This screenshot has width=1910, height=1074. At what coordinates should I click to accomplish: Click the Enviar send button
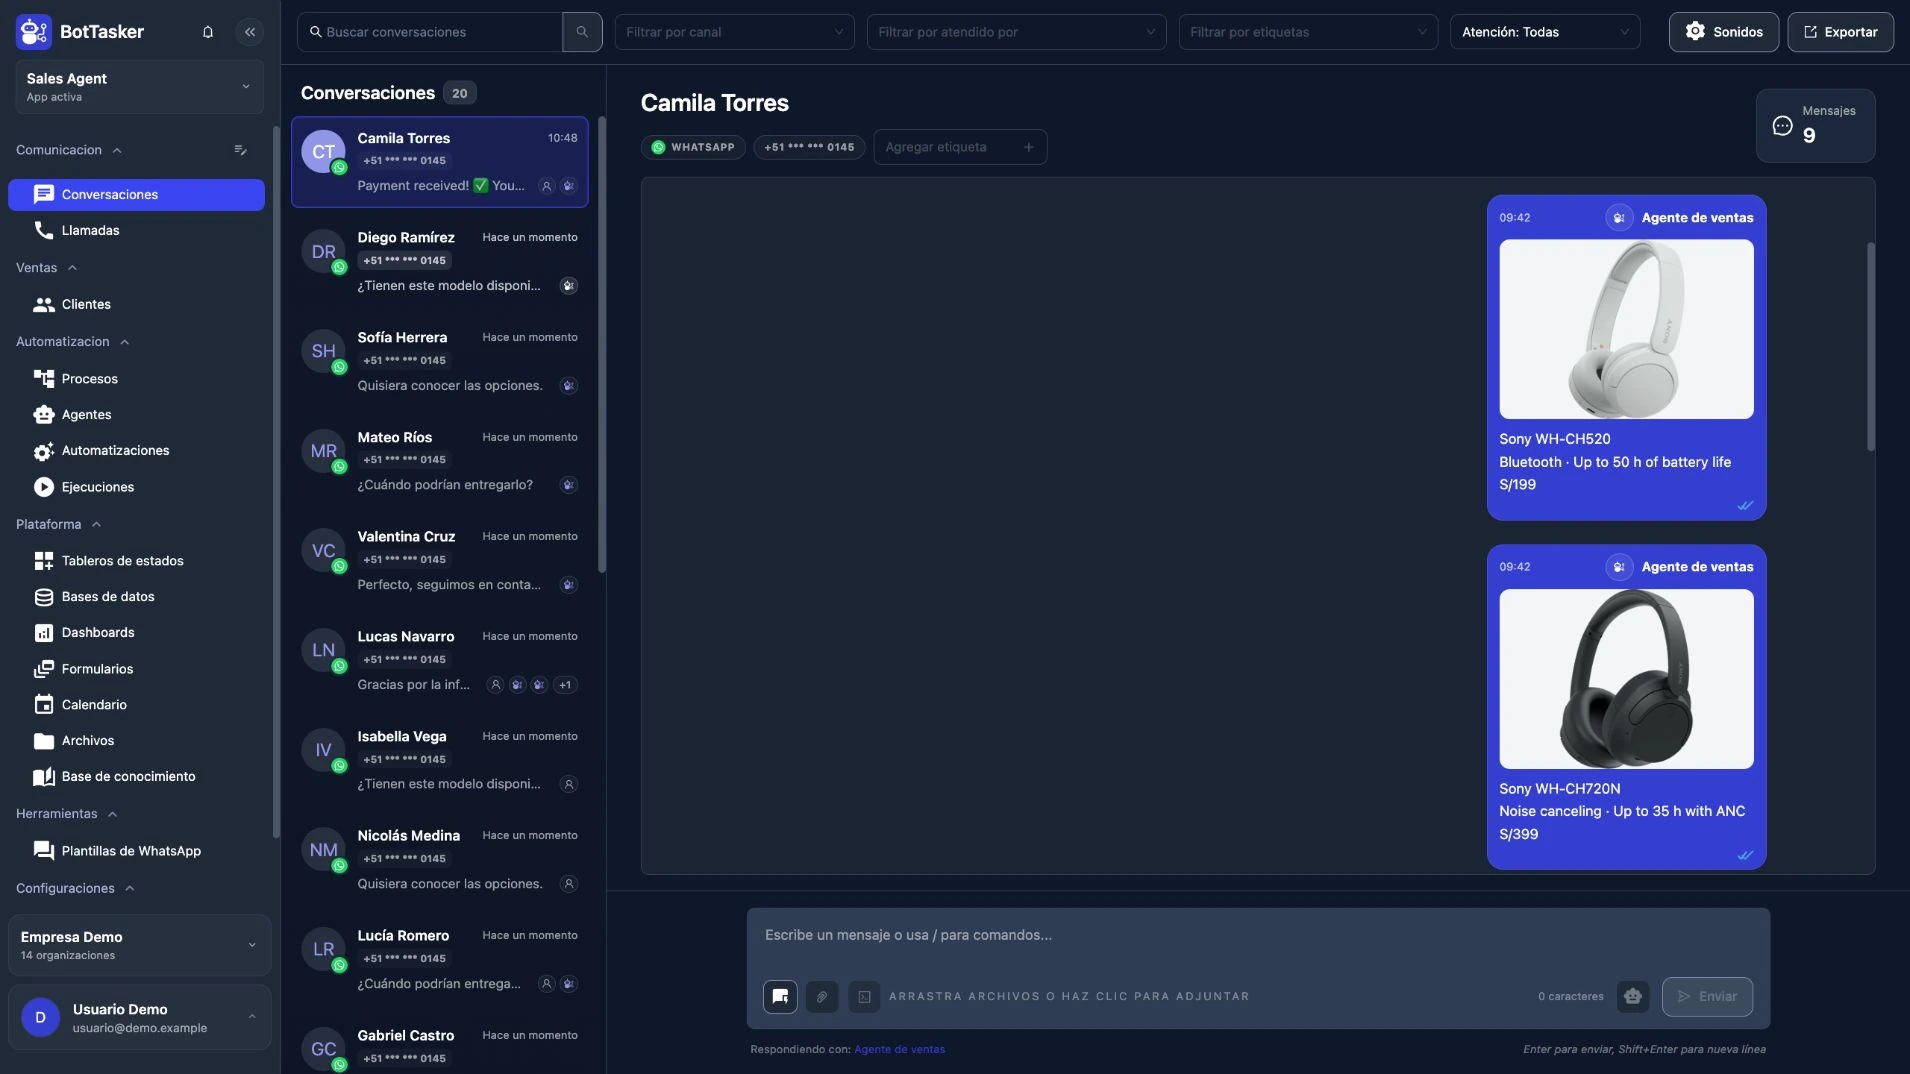(x=1707, y=997)
